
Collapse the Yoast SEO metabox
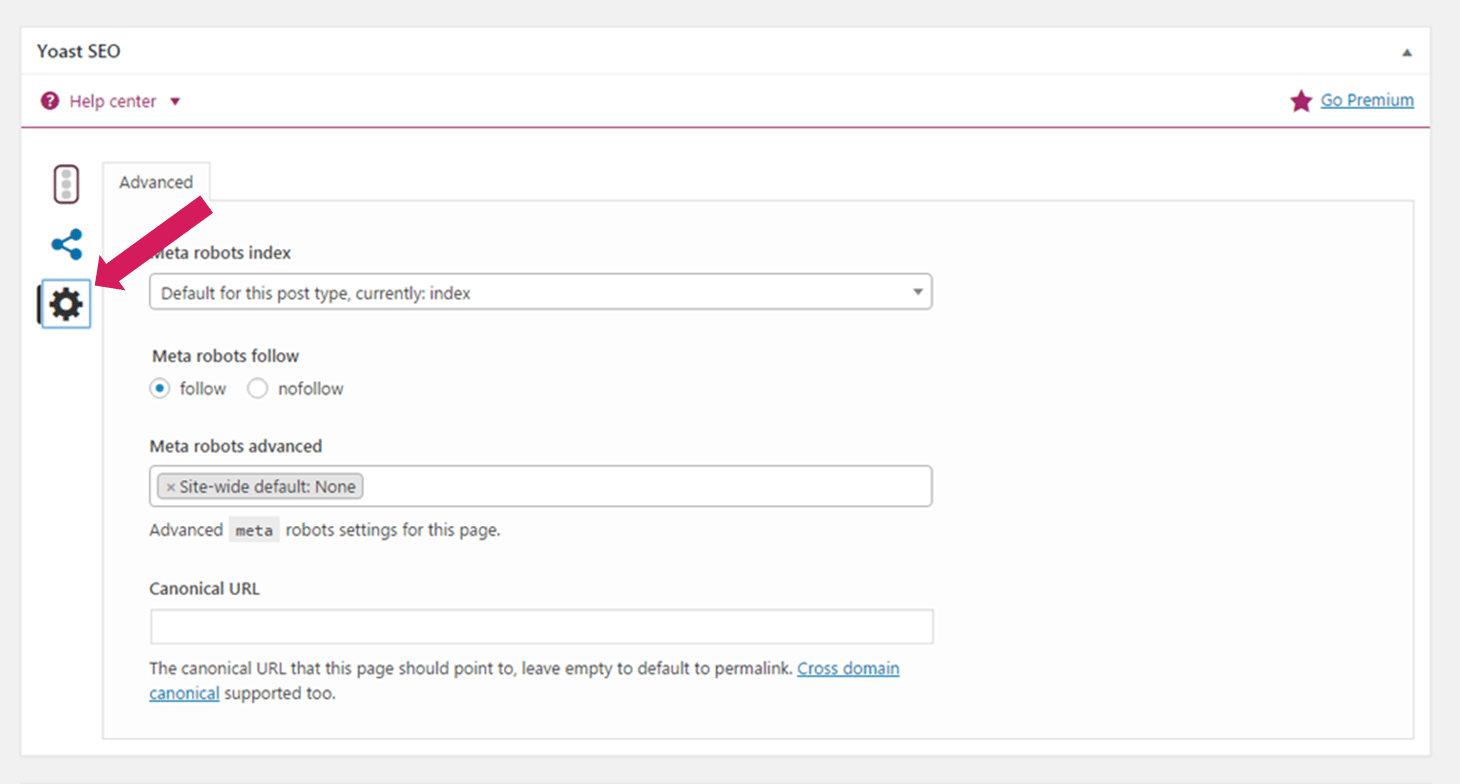tap(1407, 52)
